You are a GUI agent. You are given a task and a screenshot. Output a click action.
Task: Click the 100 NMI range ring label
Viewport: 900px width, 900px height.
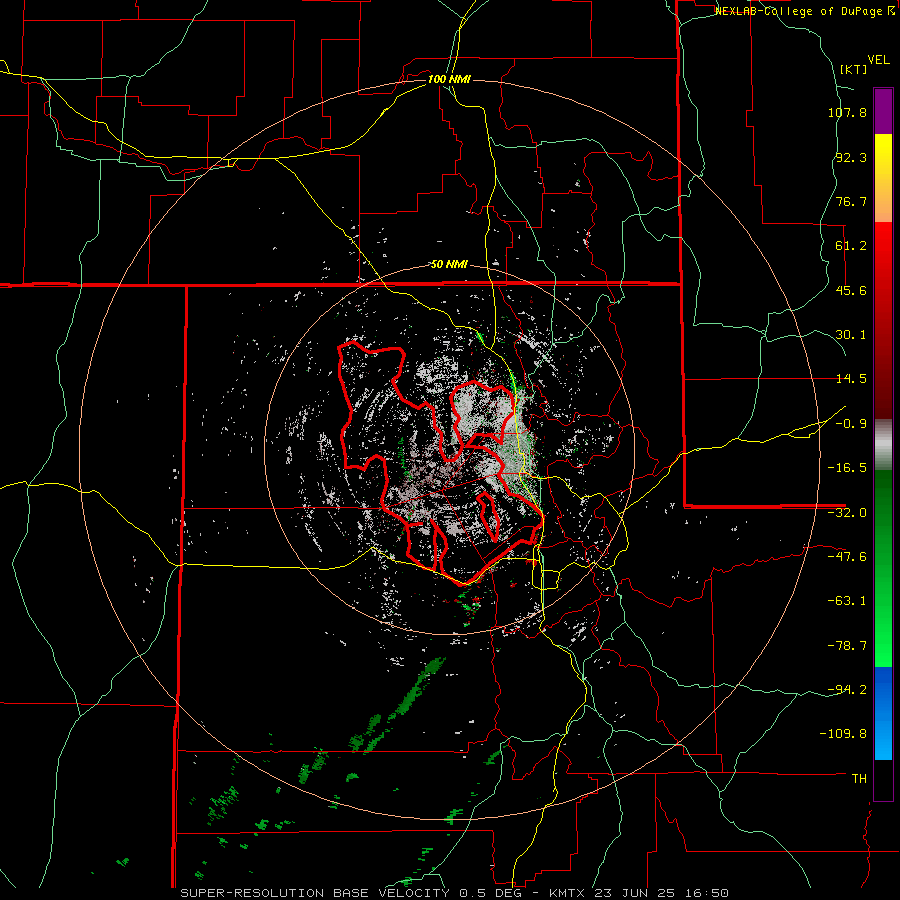pyautogui.click(x=449, y=79)
